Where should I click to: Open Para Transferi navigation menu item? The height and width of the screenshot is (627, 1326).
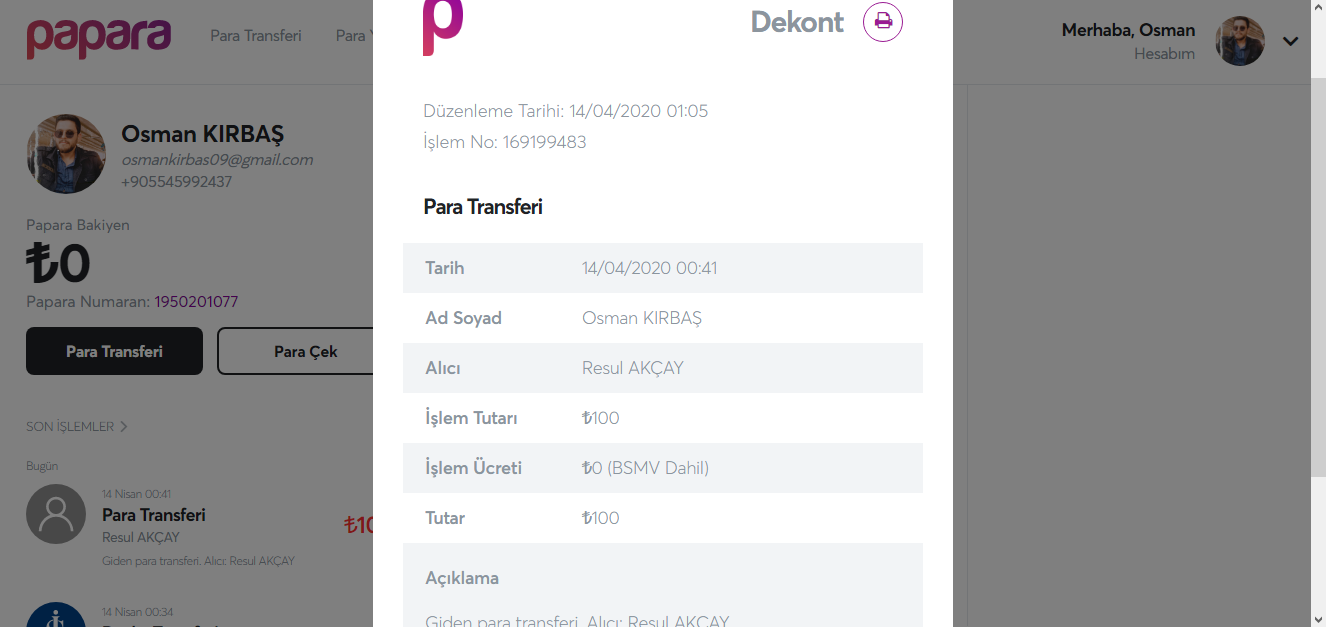tap(256, 36)
